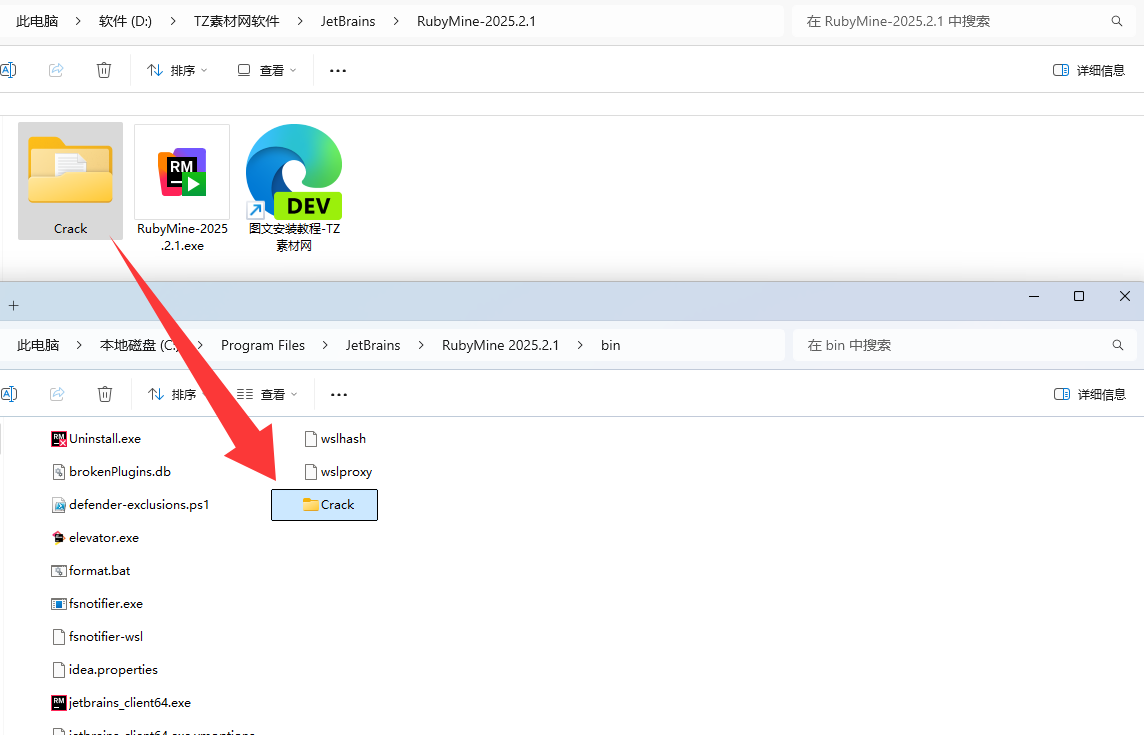This screenshot has width=1144, height=735.
Task: Click the delete icon in the bin window toolbar
Action: (105, 394)
